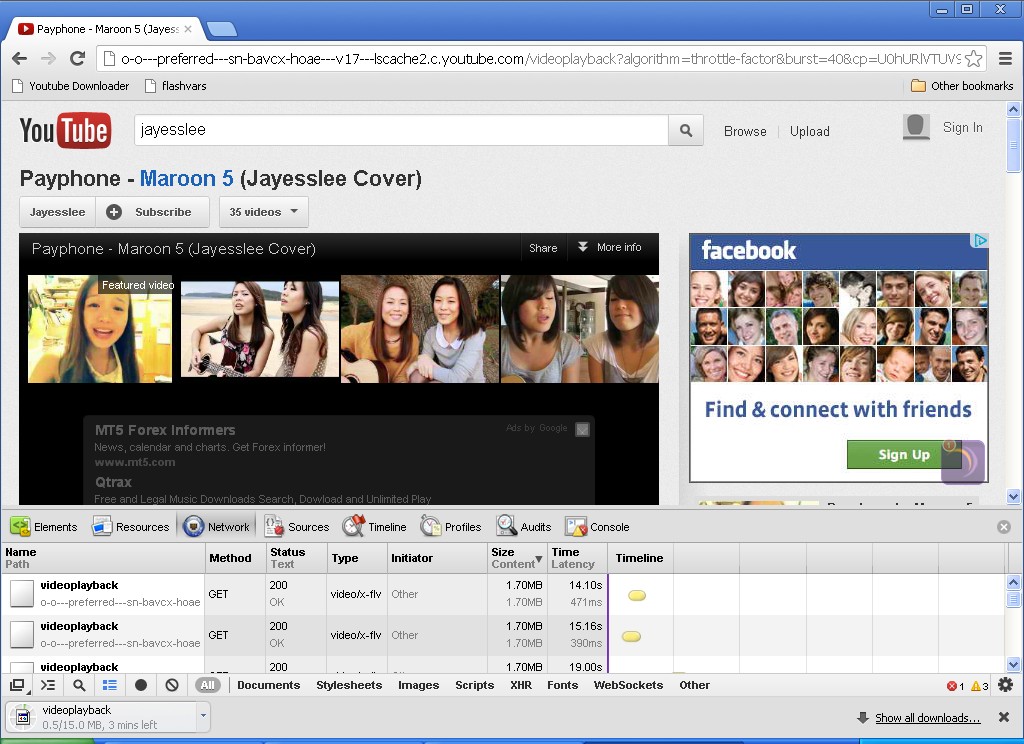This screenshot has height=744, width=1024.
Task: Click the browser forward arrow
Action: coord(48,59)
